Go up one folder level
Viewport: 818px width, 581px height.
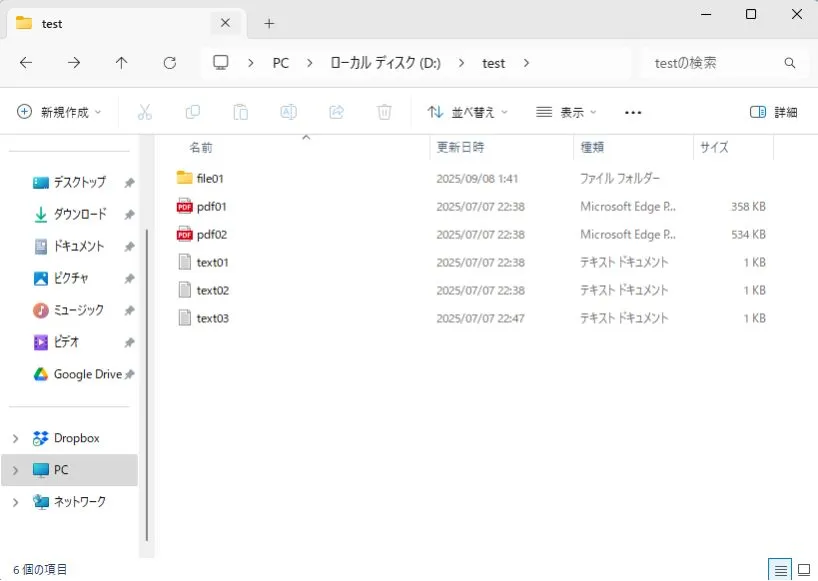121,63
